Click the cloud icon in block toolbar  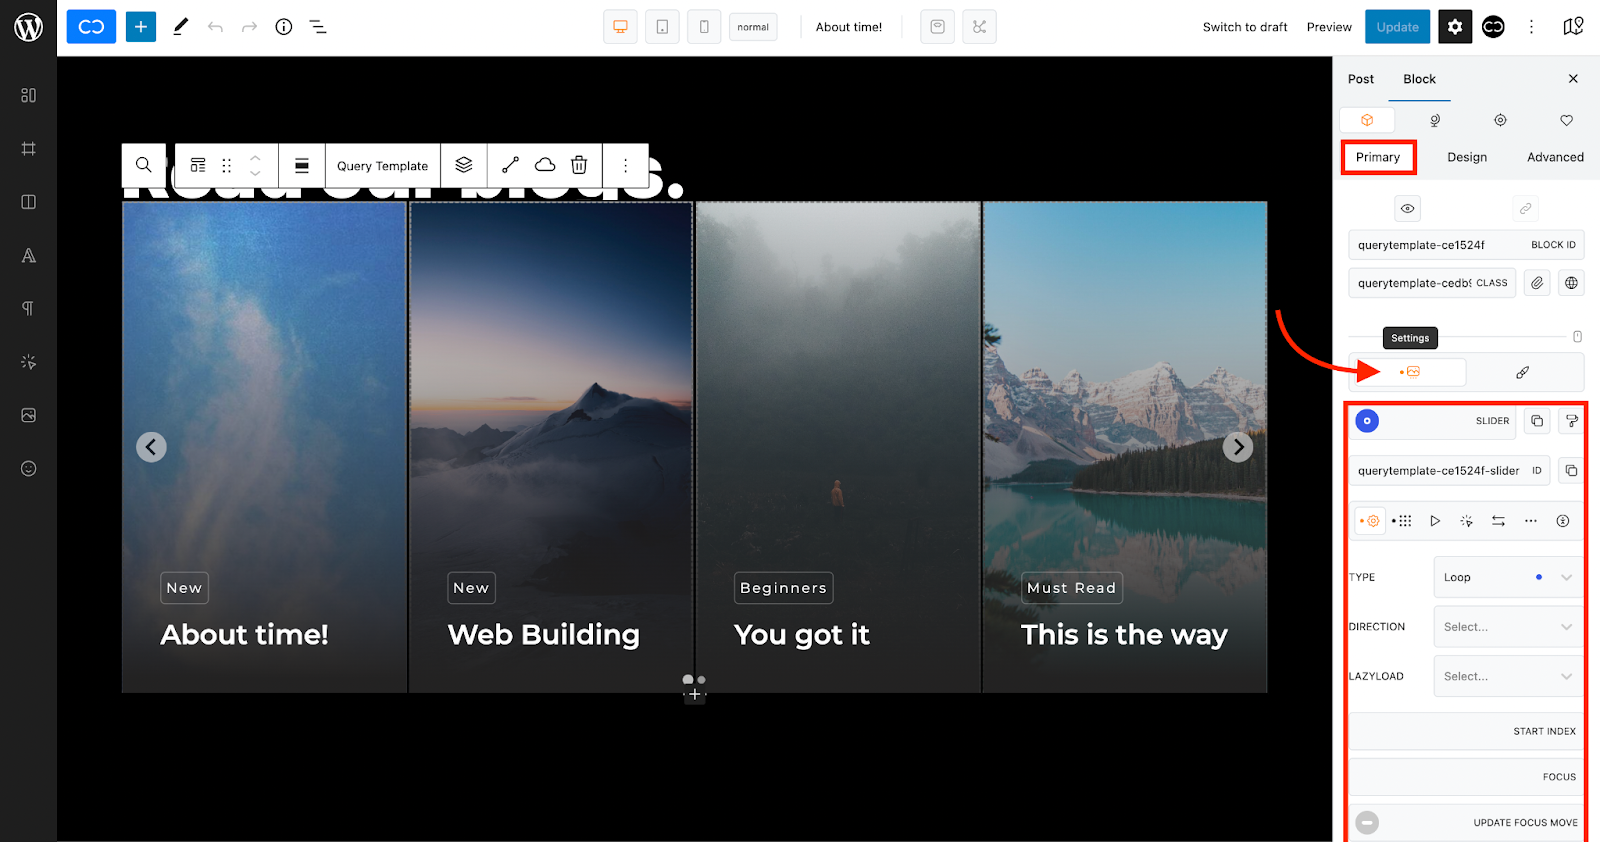tap(545, 165)
